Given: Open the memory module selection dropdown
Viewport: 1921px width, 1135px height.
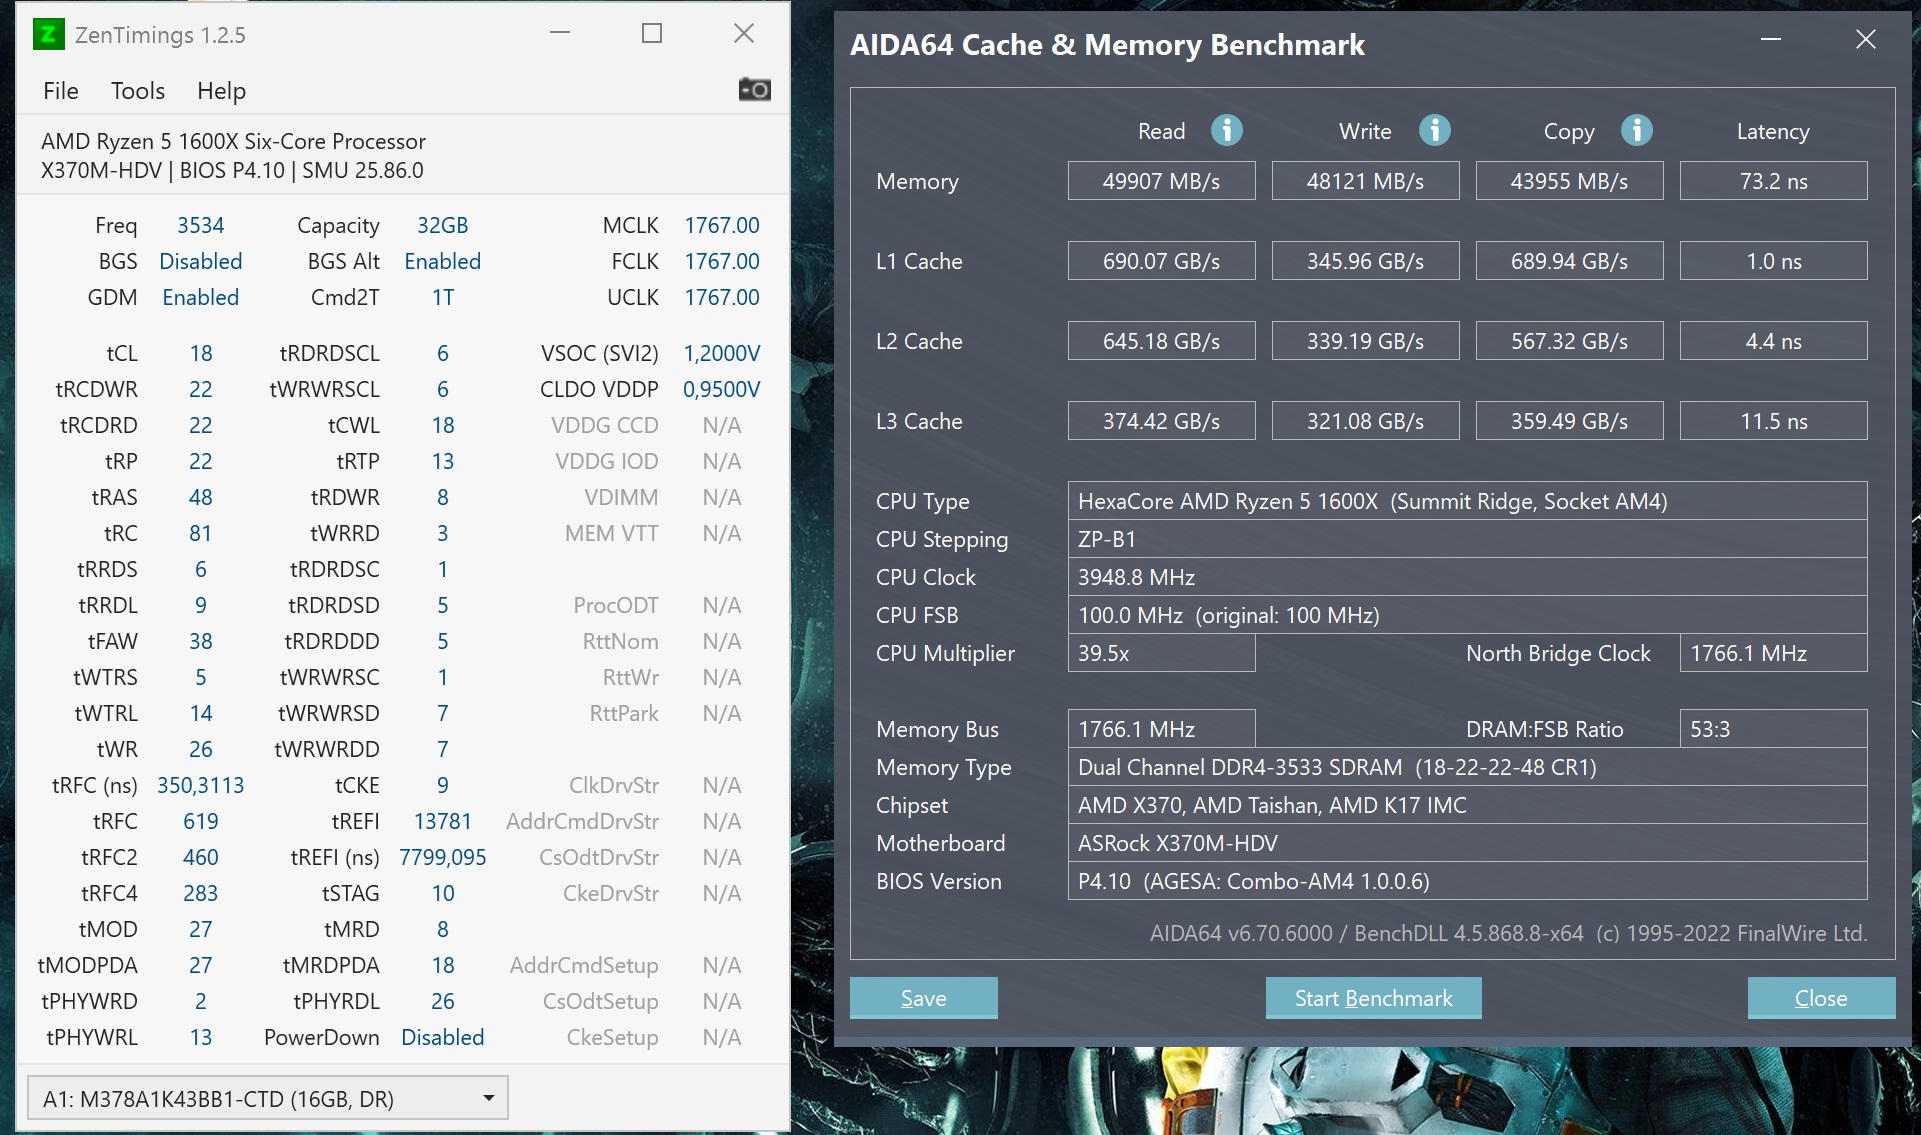Looking at the screenshot, I should coord(267,1098).
